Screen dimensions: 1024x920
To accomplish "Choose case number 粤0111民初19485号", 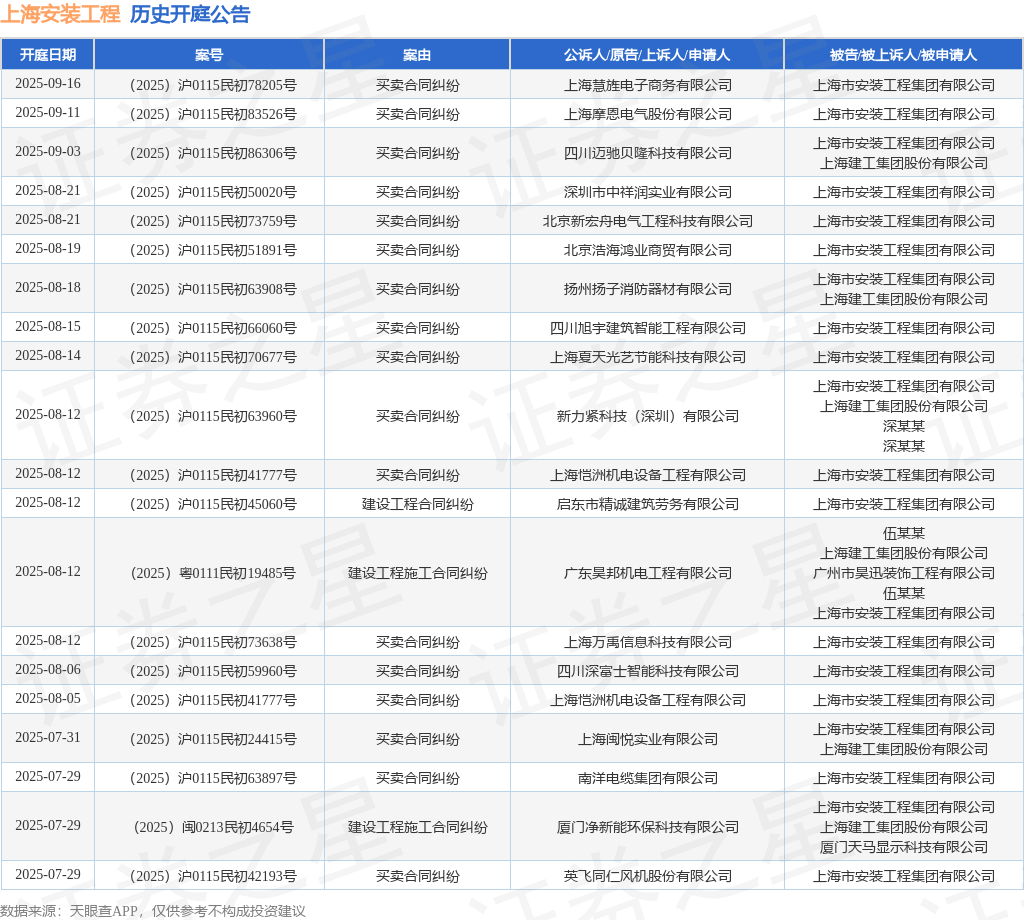I will [x=213, y=573].
